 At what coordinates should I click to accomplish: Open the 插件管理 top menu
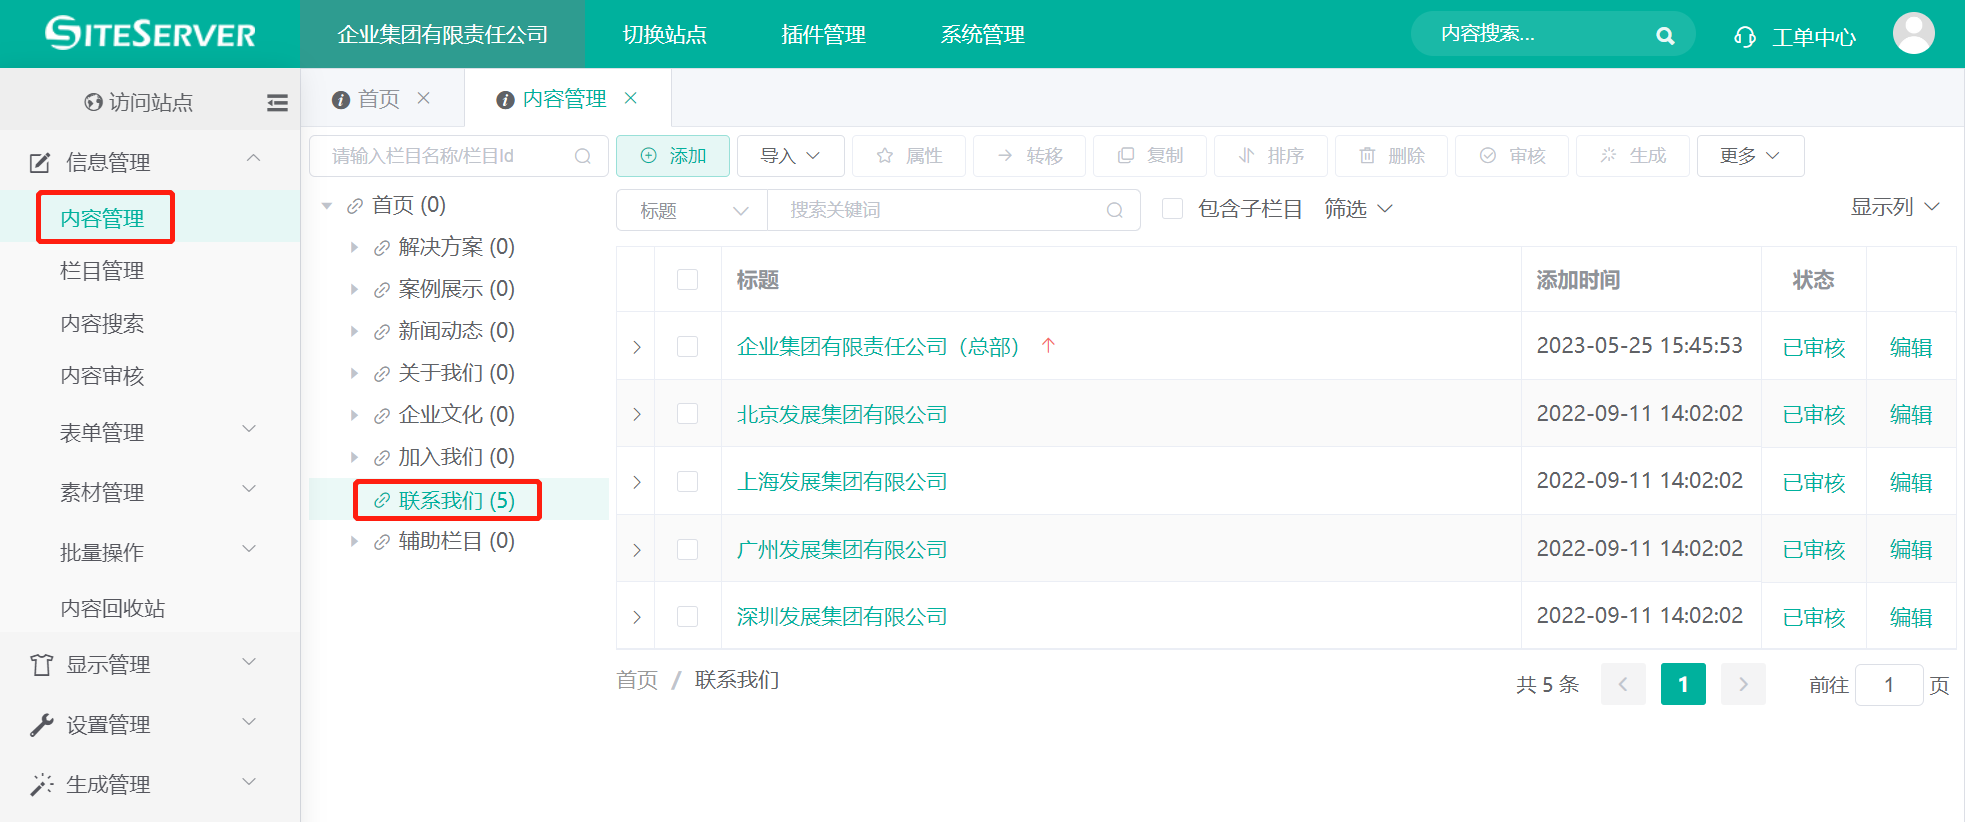824,34
